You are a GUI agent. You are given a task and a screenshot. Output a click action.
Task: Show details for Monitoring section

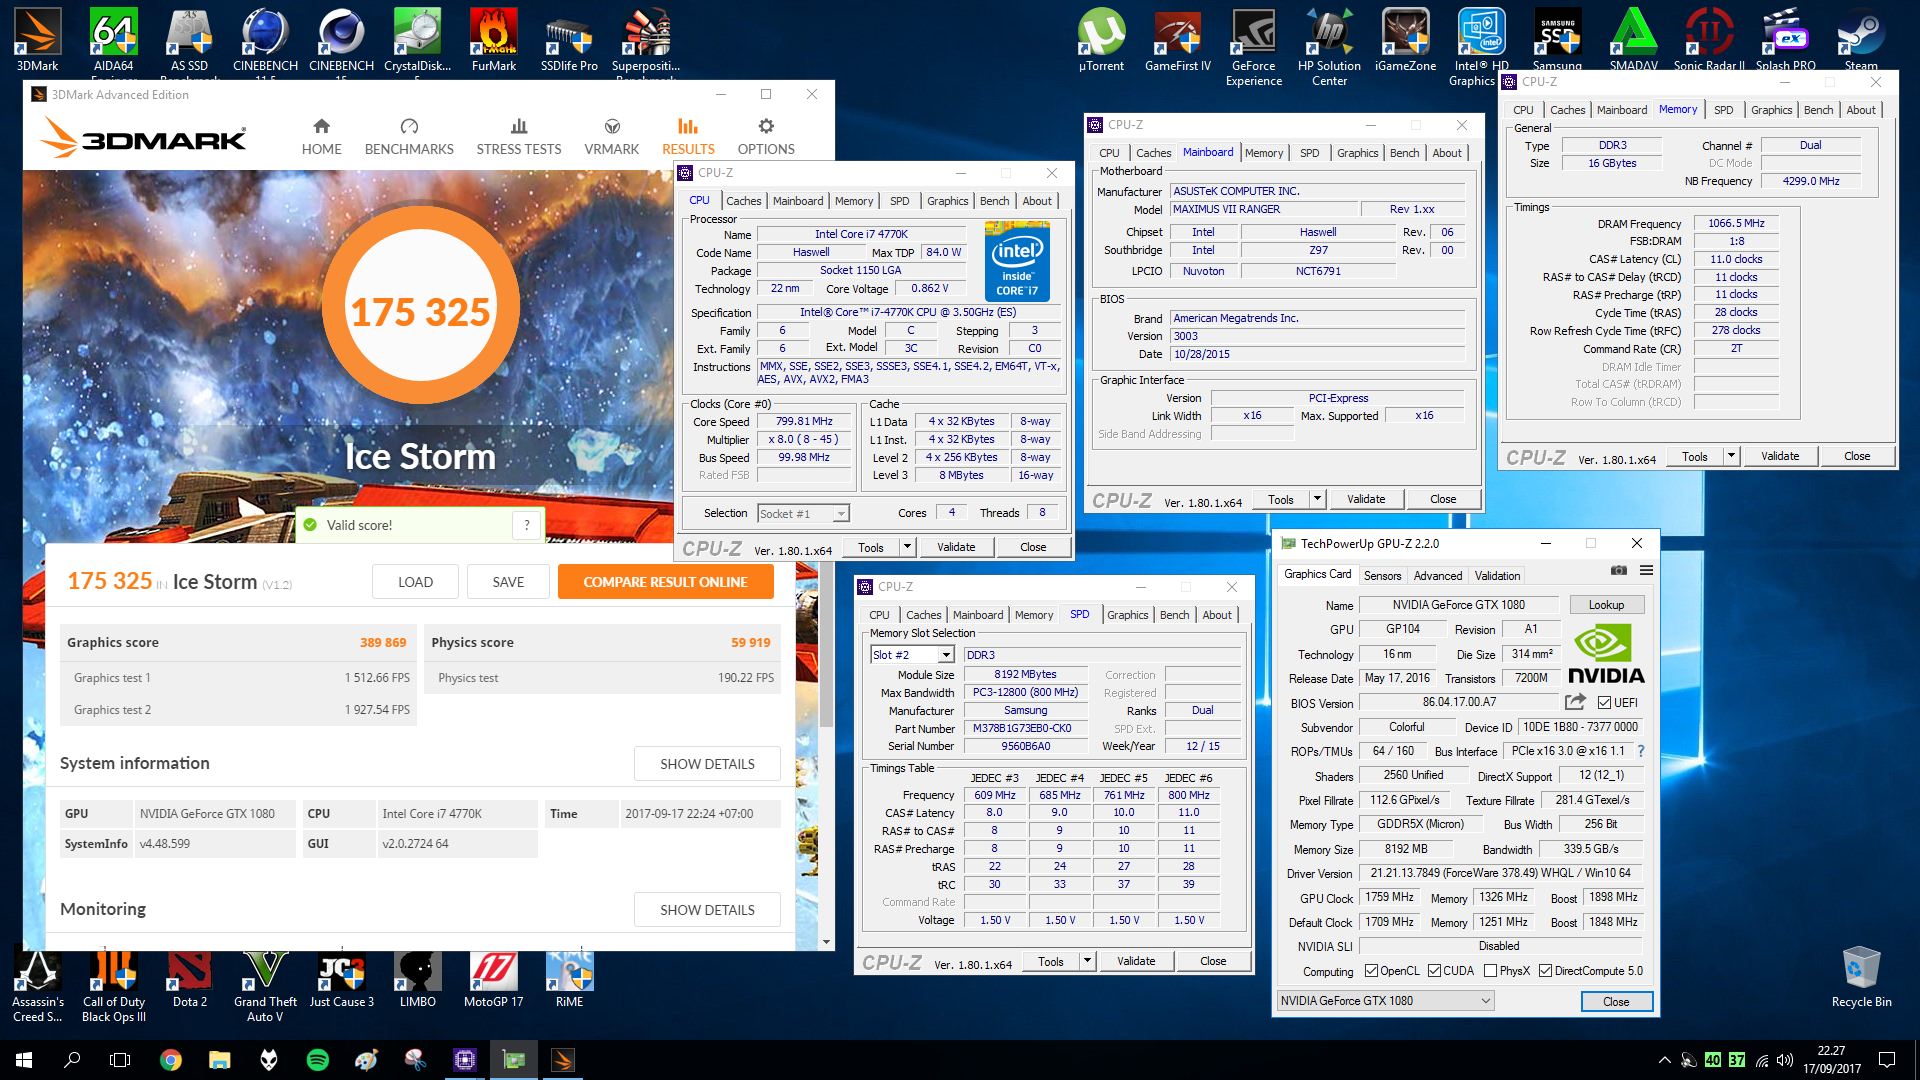[x=707, y=910]
